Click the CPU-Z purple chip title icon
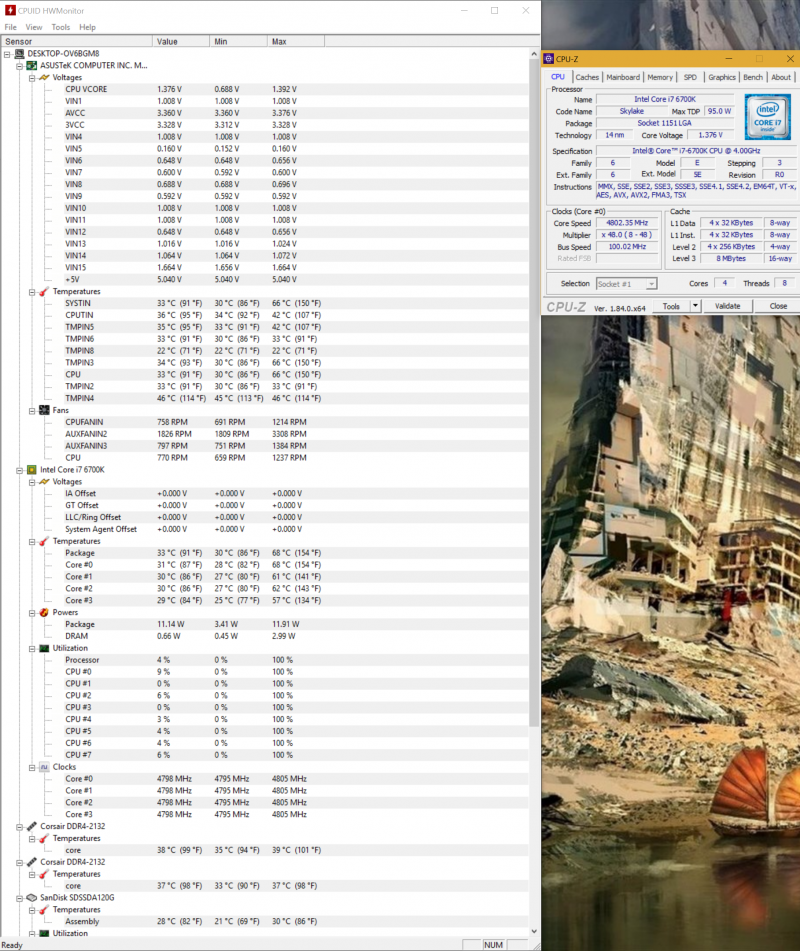 tap(548, 59)
